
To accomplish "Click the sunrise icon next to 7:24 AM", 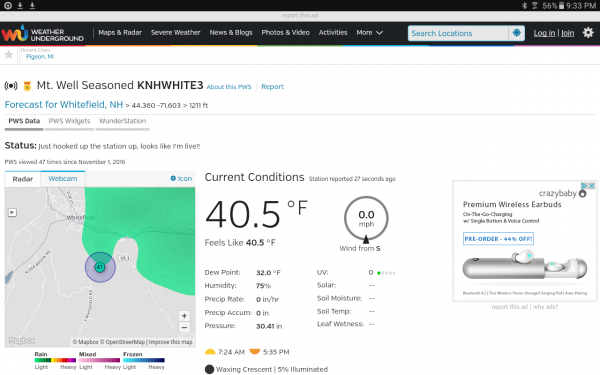I will (x=210, y=352).
